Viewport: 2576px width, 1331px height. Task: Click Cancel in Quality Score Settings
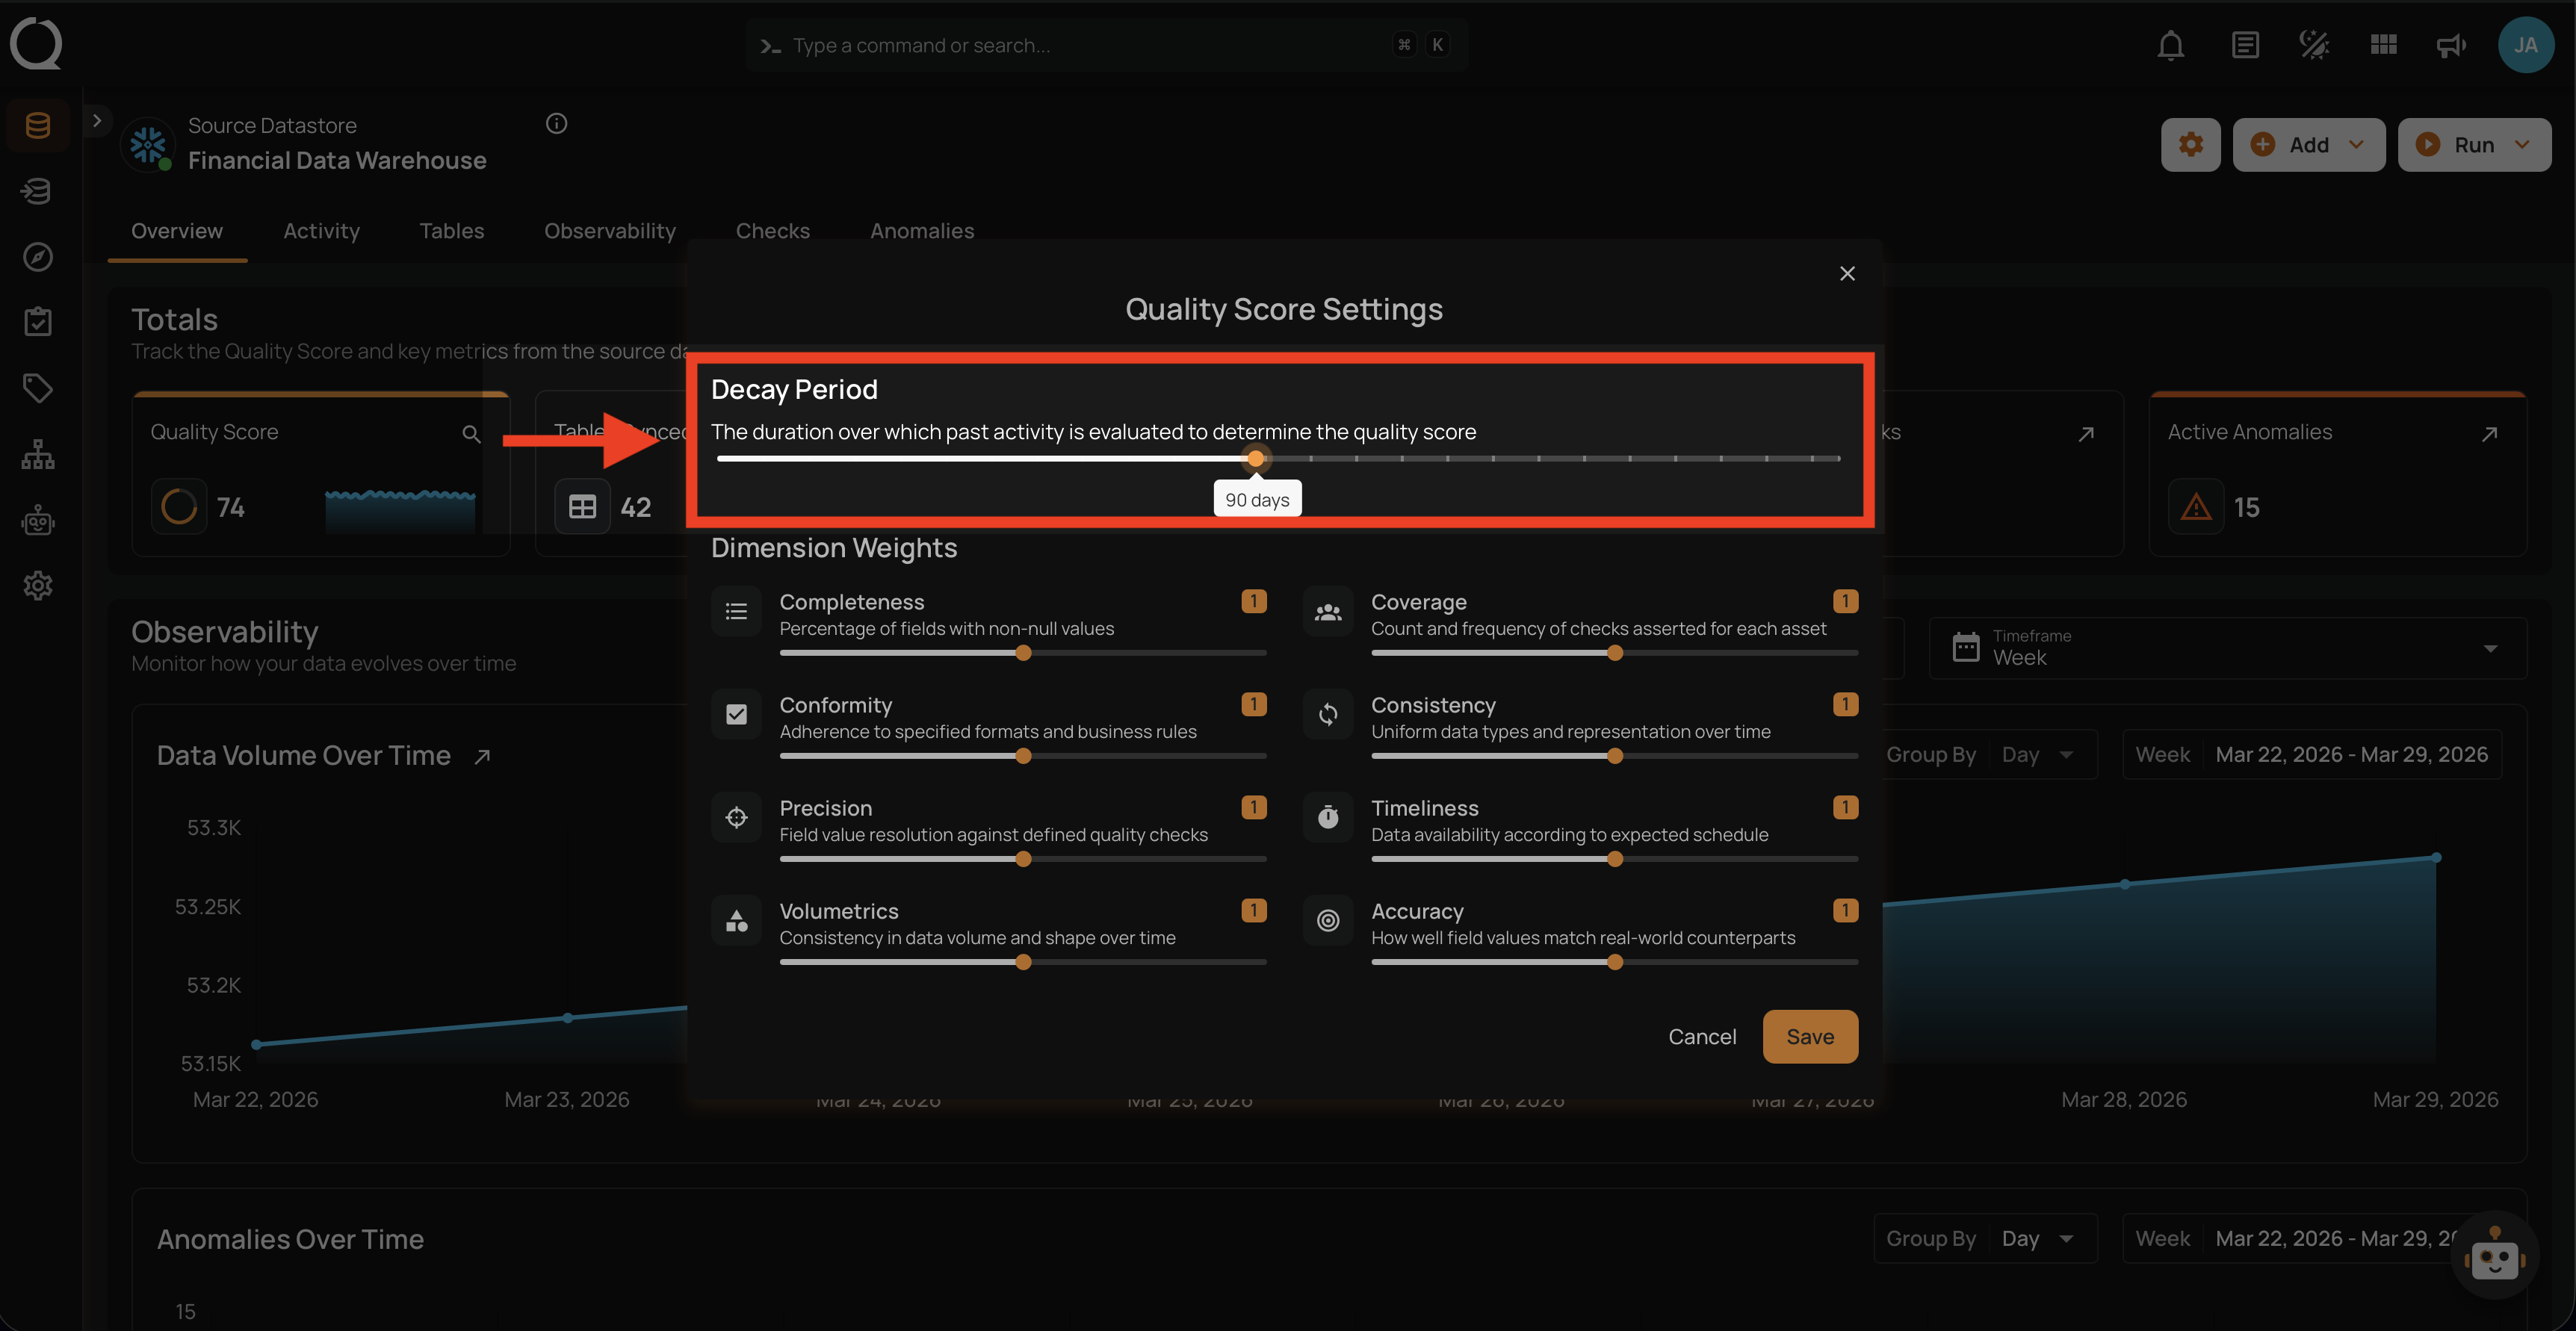pyautogui.click(x=1701, y=1037)
